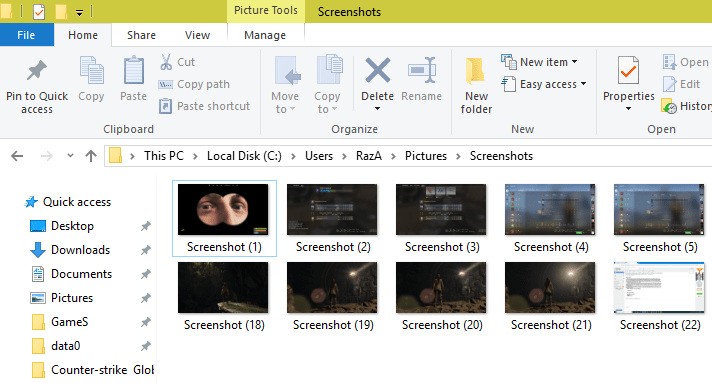Open Downloads in navigation pane
The width and height of the screenshot is (712, 383).
[80, 250]
